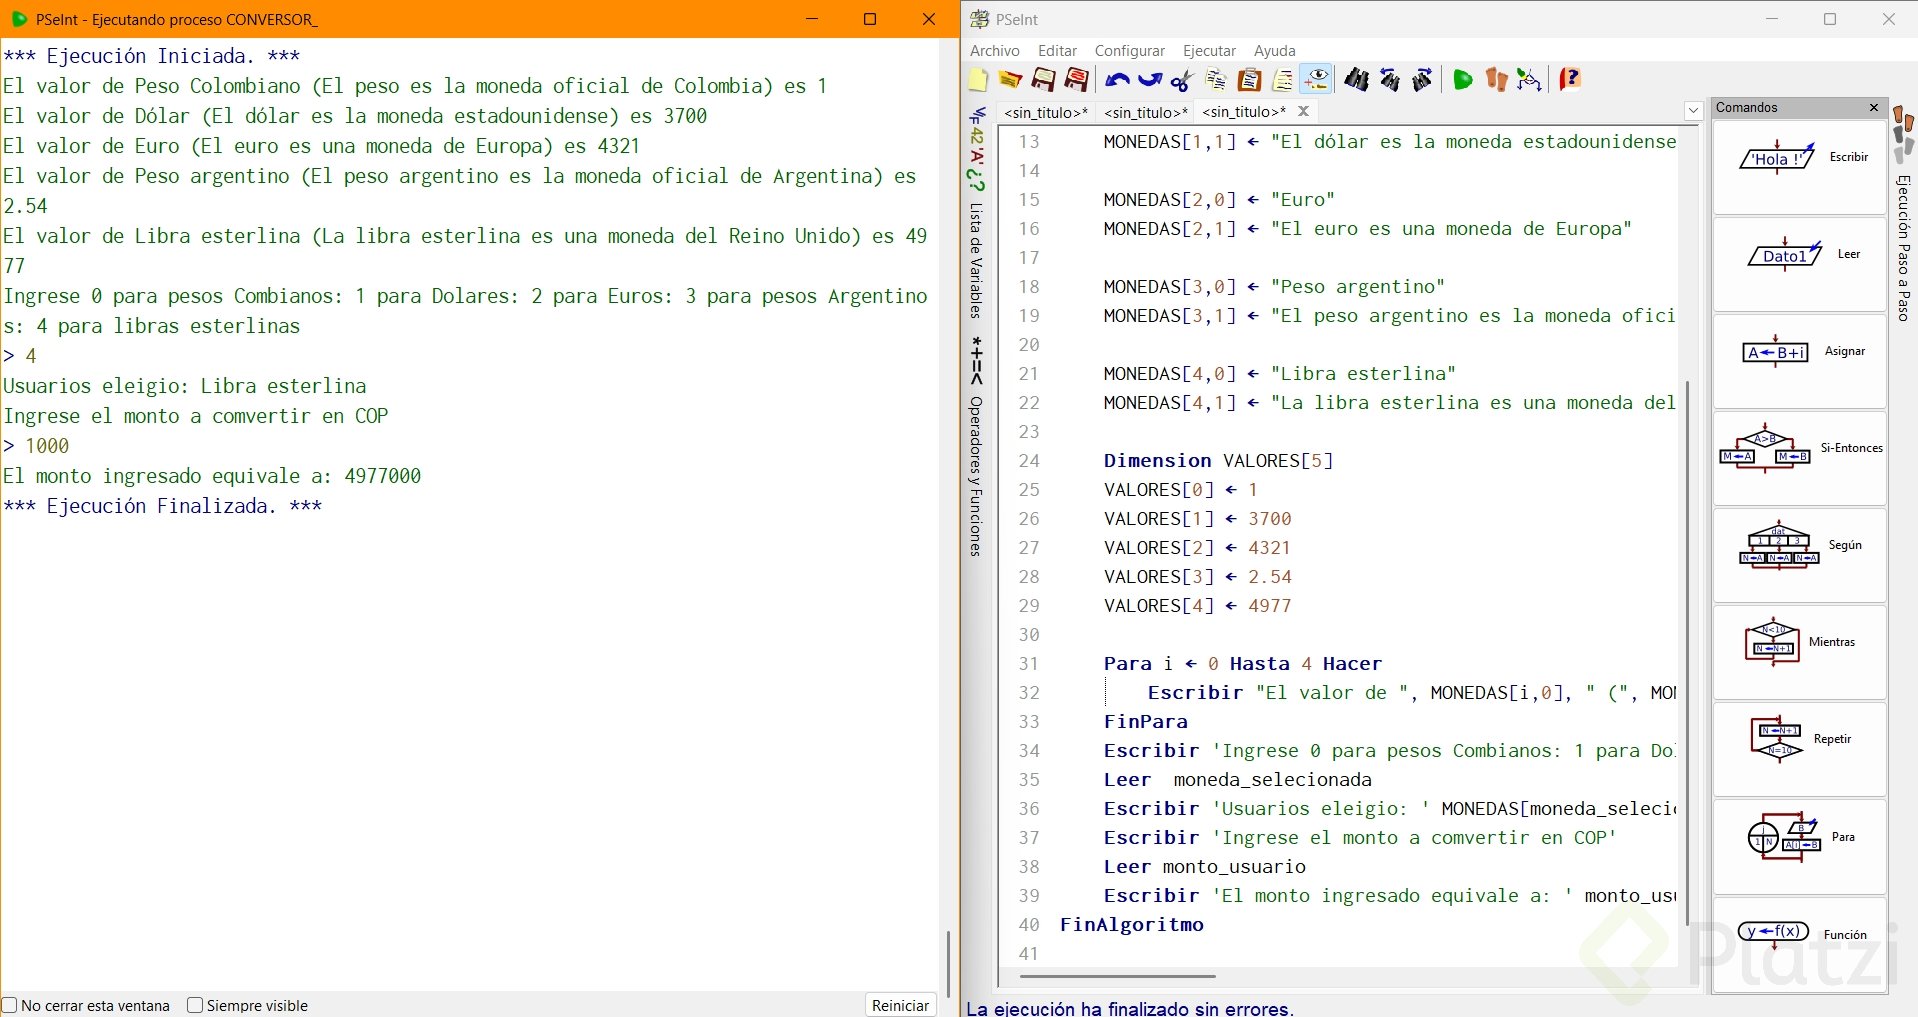
Task: Enable 'No cerrar esta ventana' checkbox
Action: click(10, 1006)
